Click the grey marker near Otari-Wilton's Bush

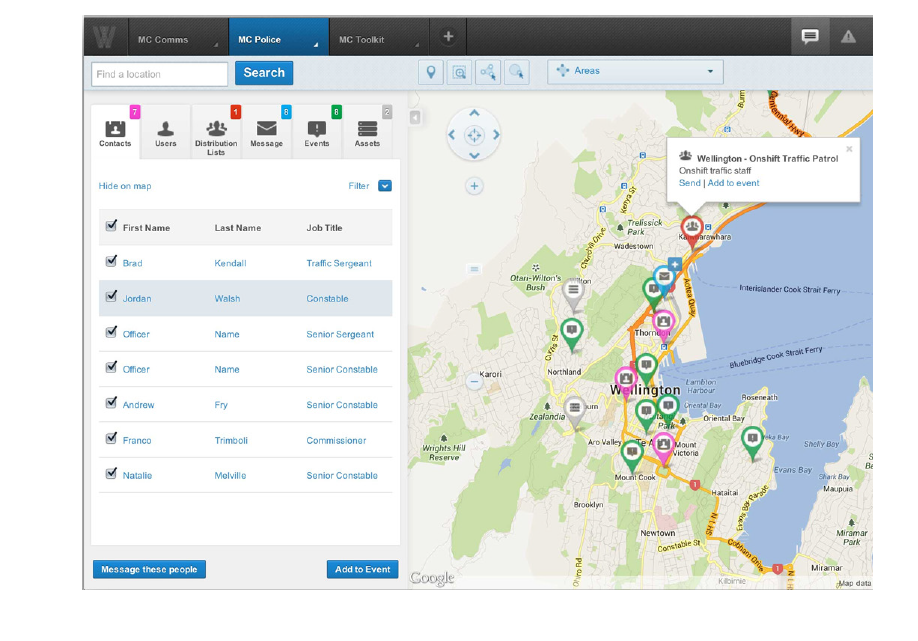tap(573, 289)
